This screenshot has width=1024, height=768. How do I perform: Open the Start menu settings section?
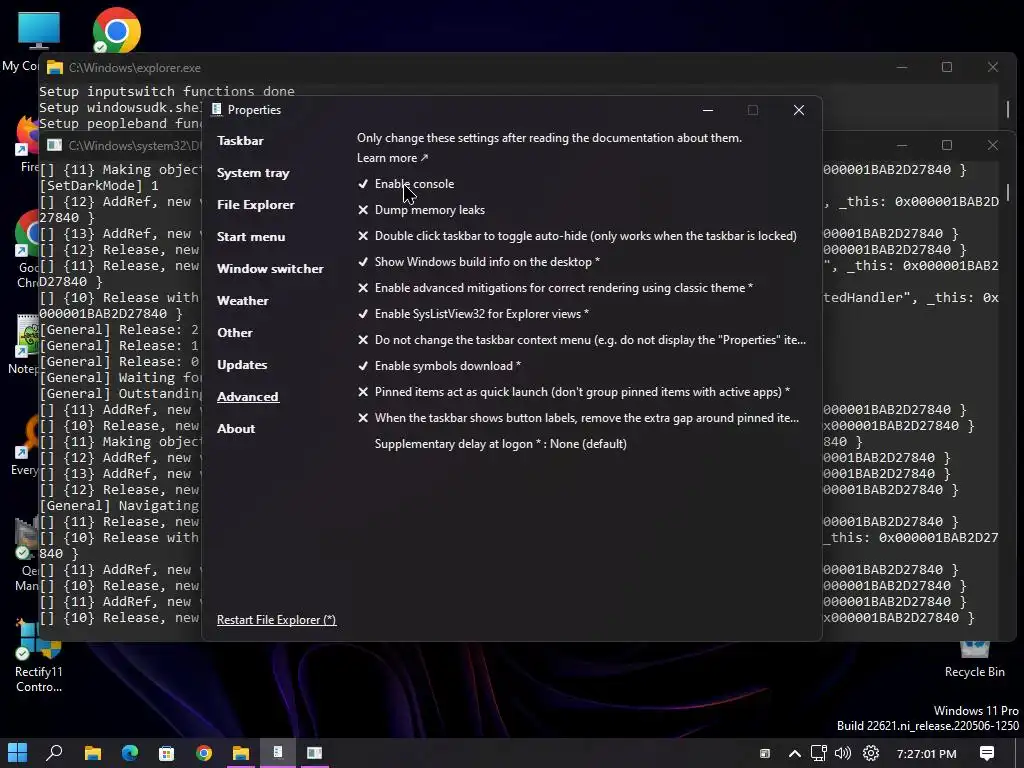(251, 237)
